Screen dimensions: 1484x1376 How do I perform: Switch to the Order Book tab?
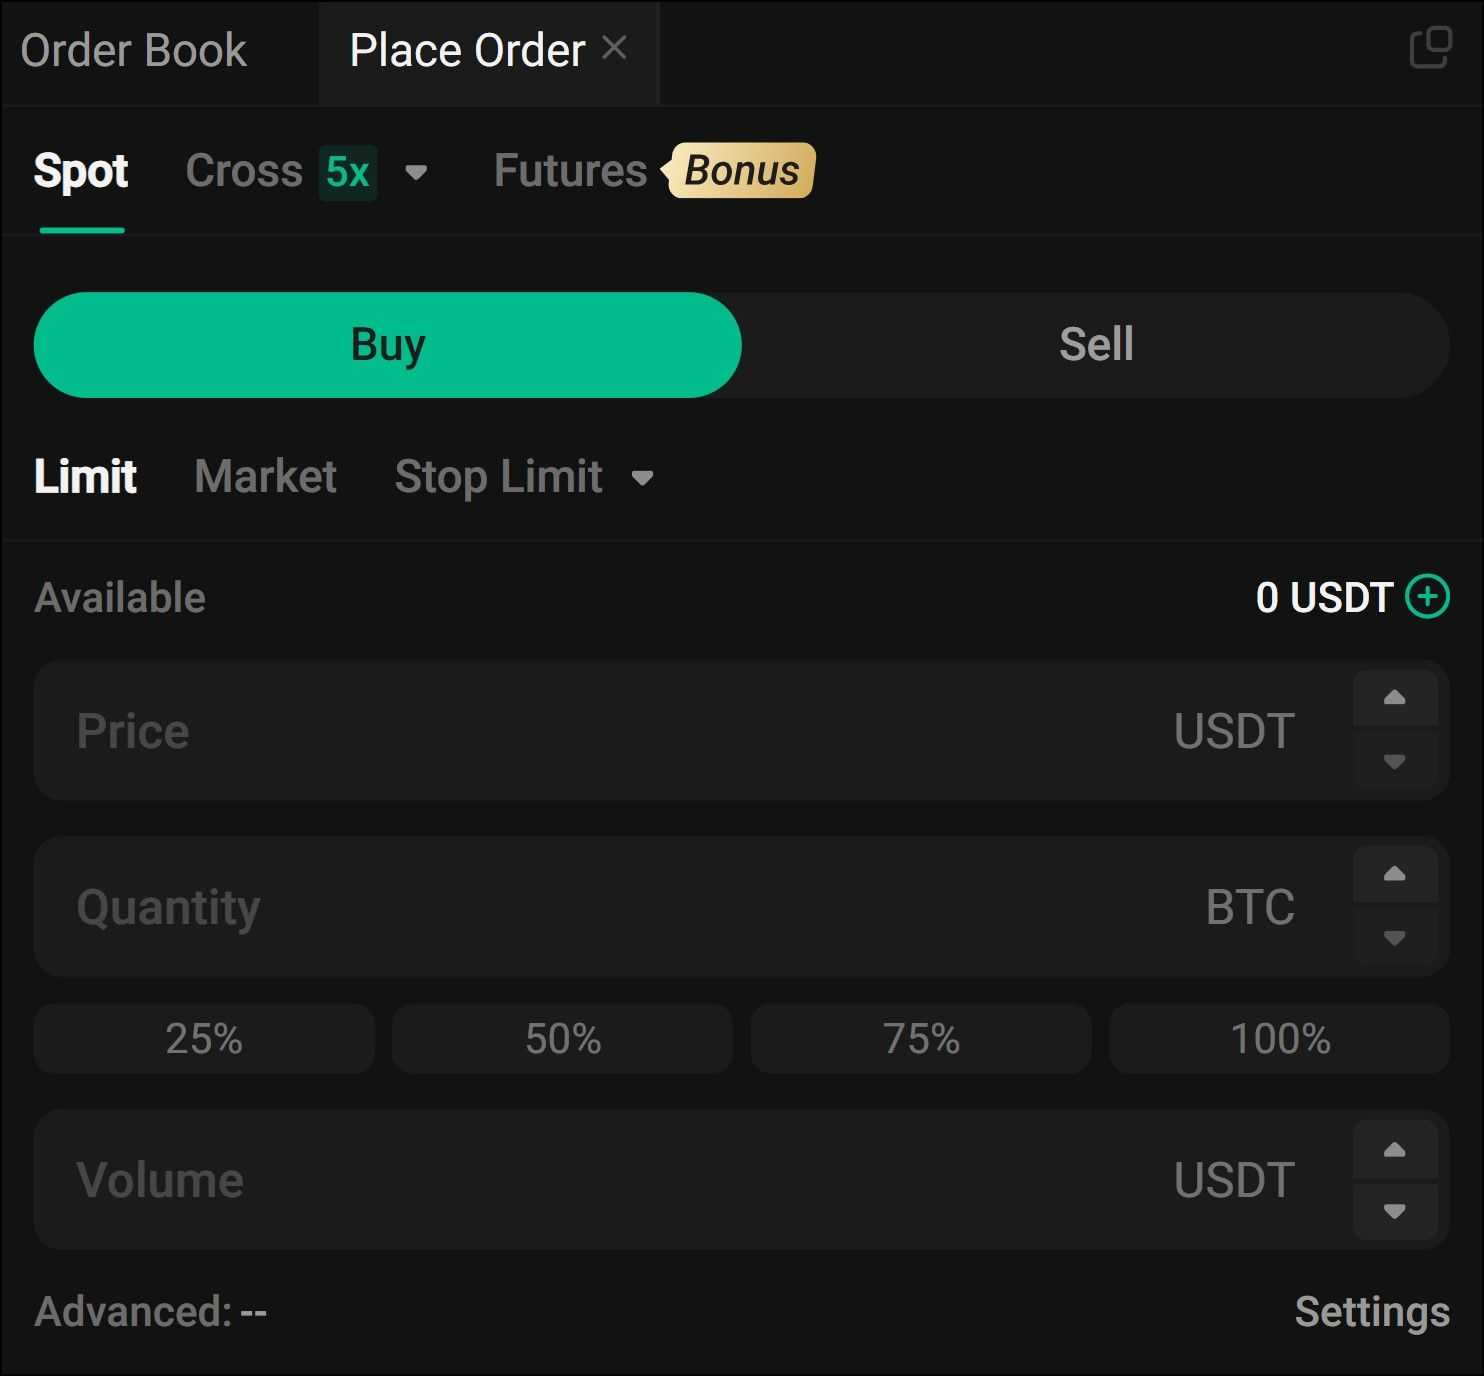tap(133, 48)
